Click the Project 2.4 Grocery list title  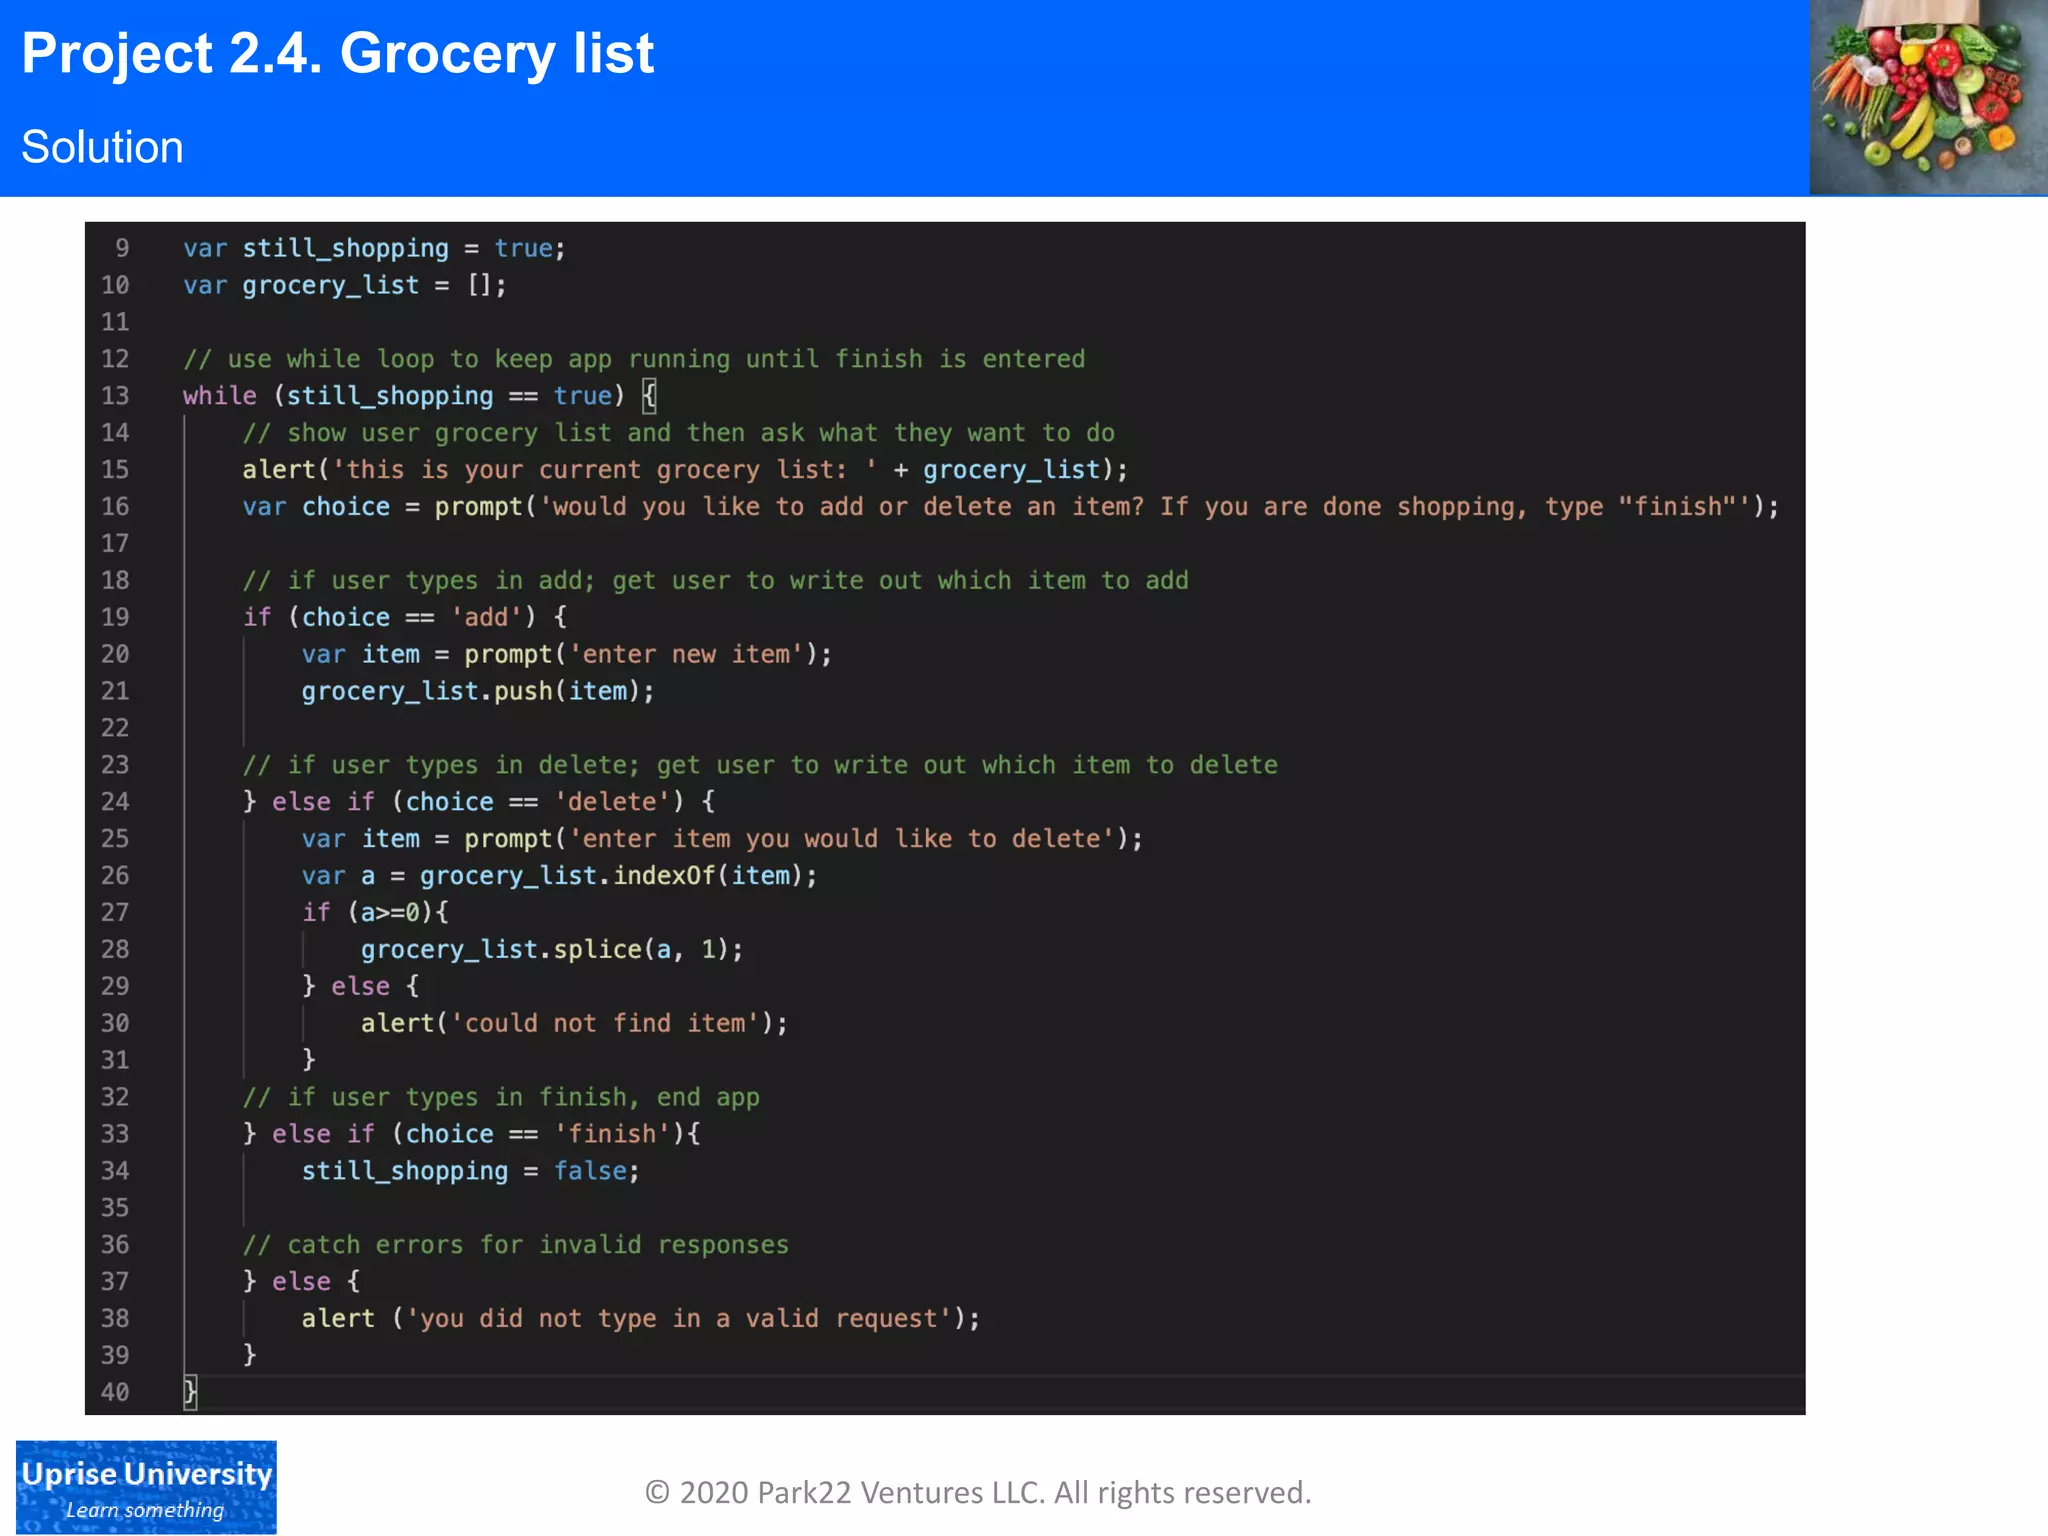pos(337,54)
